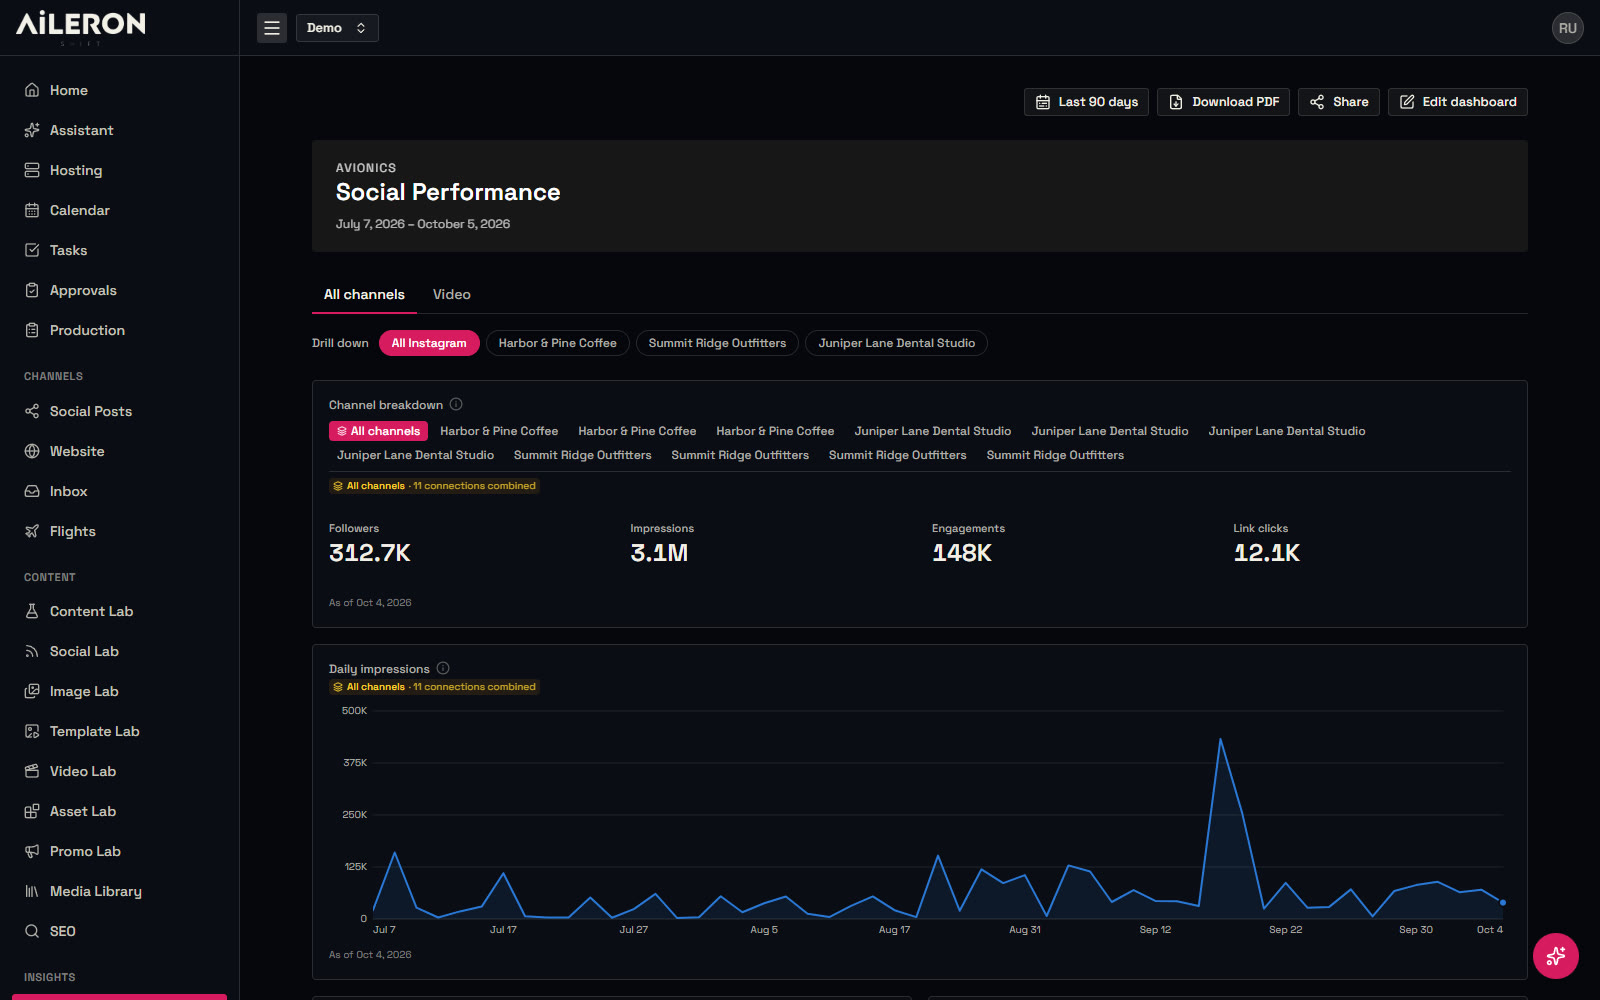
Task: Click the Approvals clipboard icon
Action: (x=32, y=290)
